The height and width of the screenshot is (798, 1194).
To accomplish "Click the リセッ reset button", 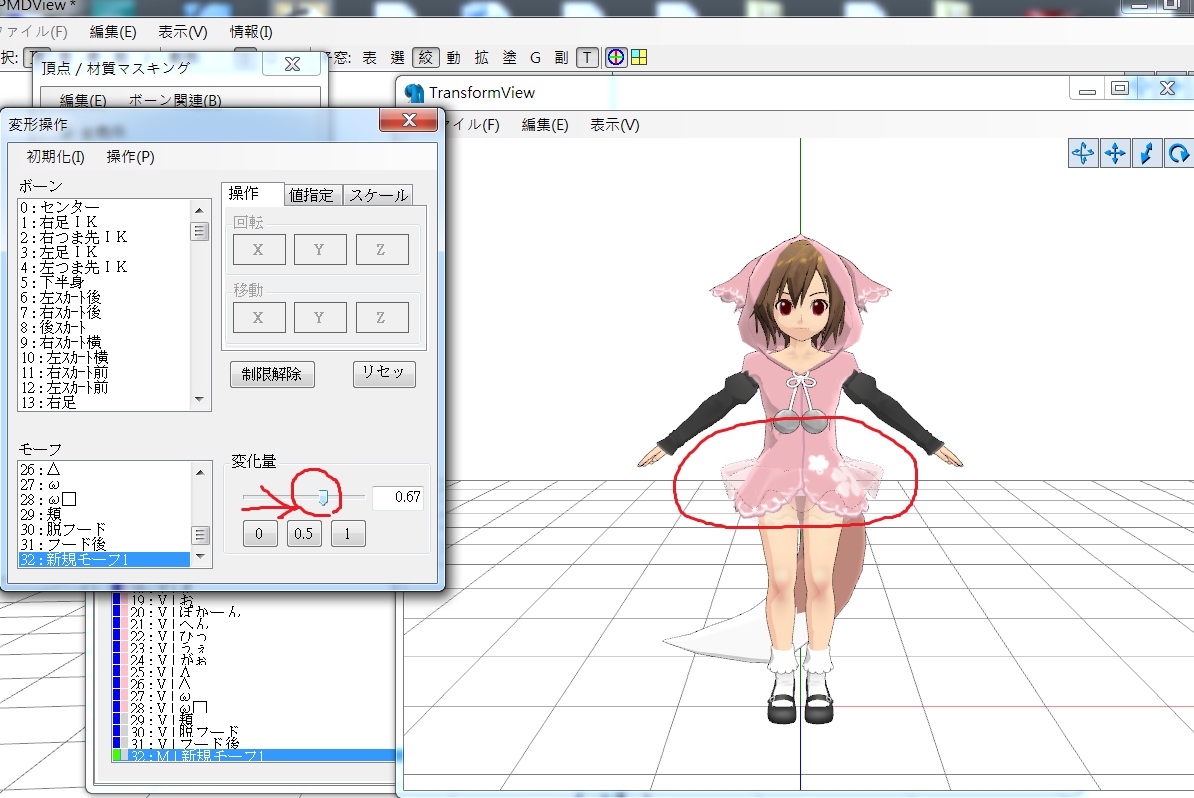I will (384, 373).
